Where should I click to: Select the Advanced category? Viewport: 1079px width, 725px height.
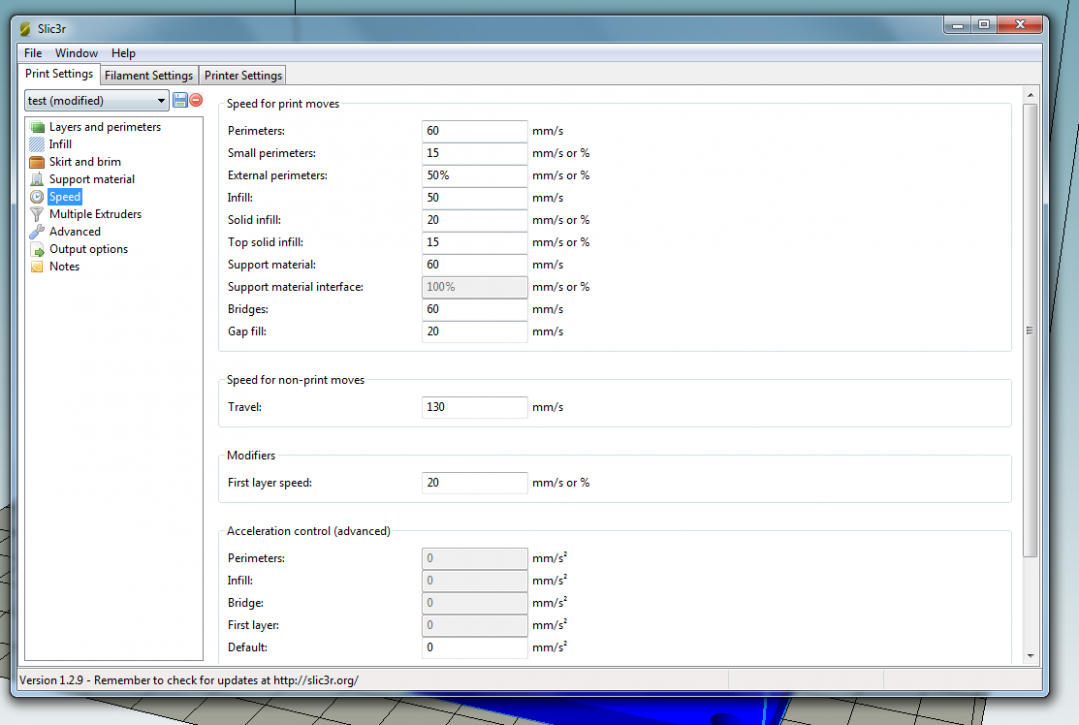[75, 232]
